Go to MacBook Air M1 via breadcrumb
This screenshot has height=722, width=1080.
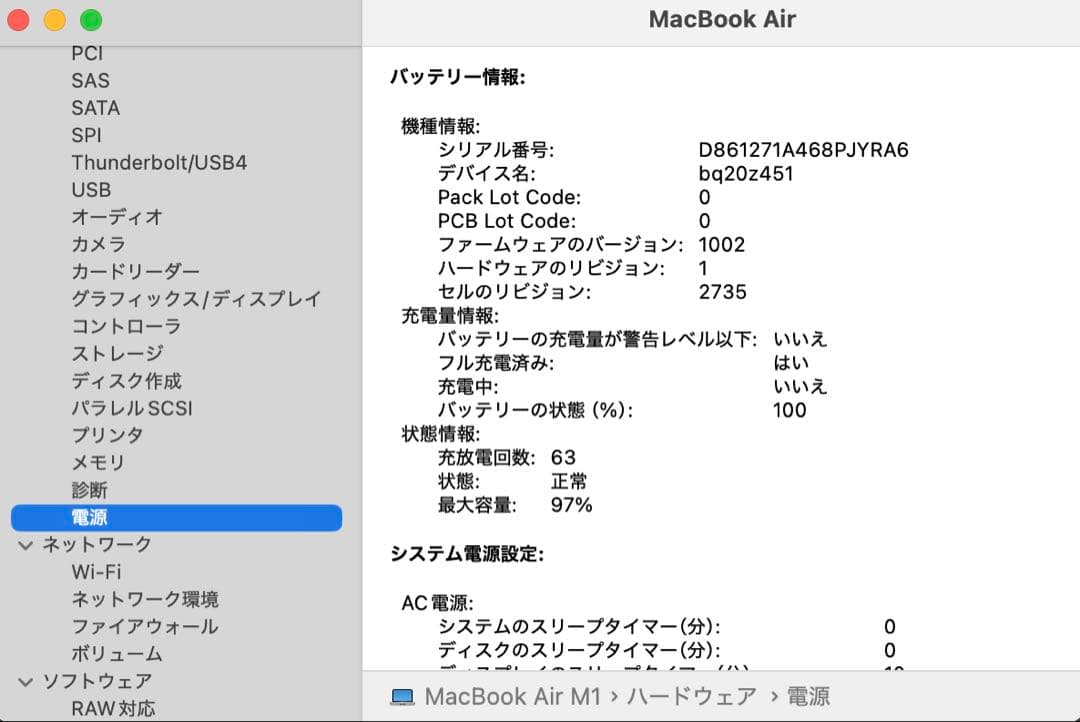516,697
